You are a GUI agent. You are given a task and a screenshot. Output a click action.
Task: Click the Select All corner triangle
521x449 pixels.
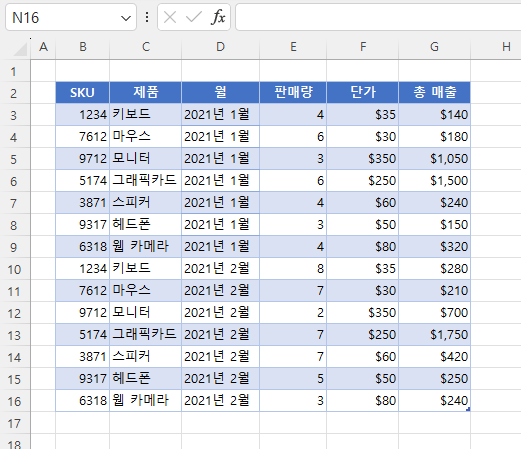click(x=20, y=49)
